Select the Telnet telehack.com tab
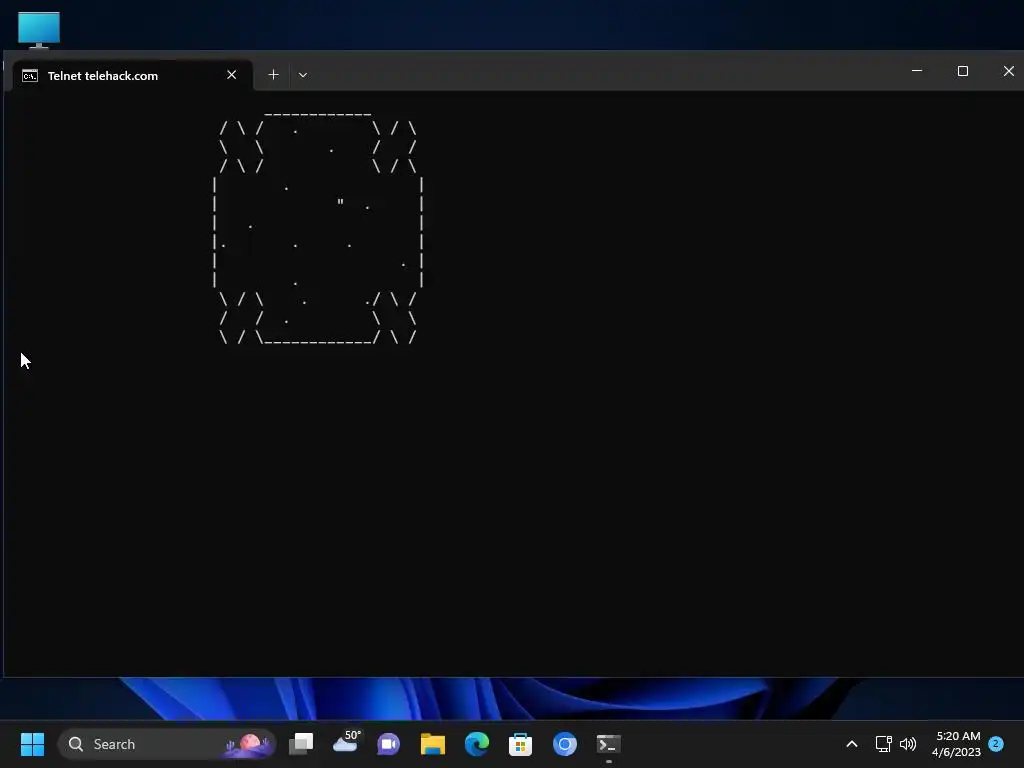Image resolution: width=1024 pixels, height=768 pixels. tap(132, 75)
